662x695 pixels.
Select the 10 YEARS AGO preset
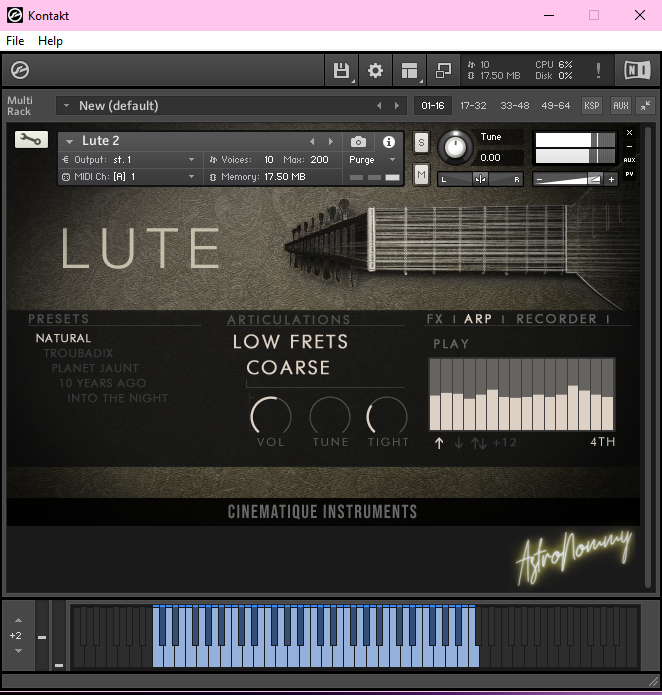(x=102, y=383)
